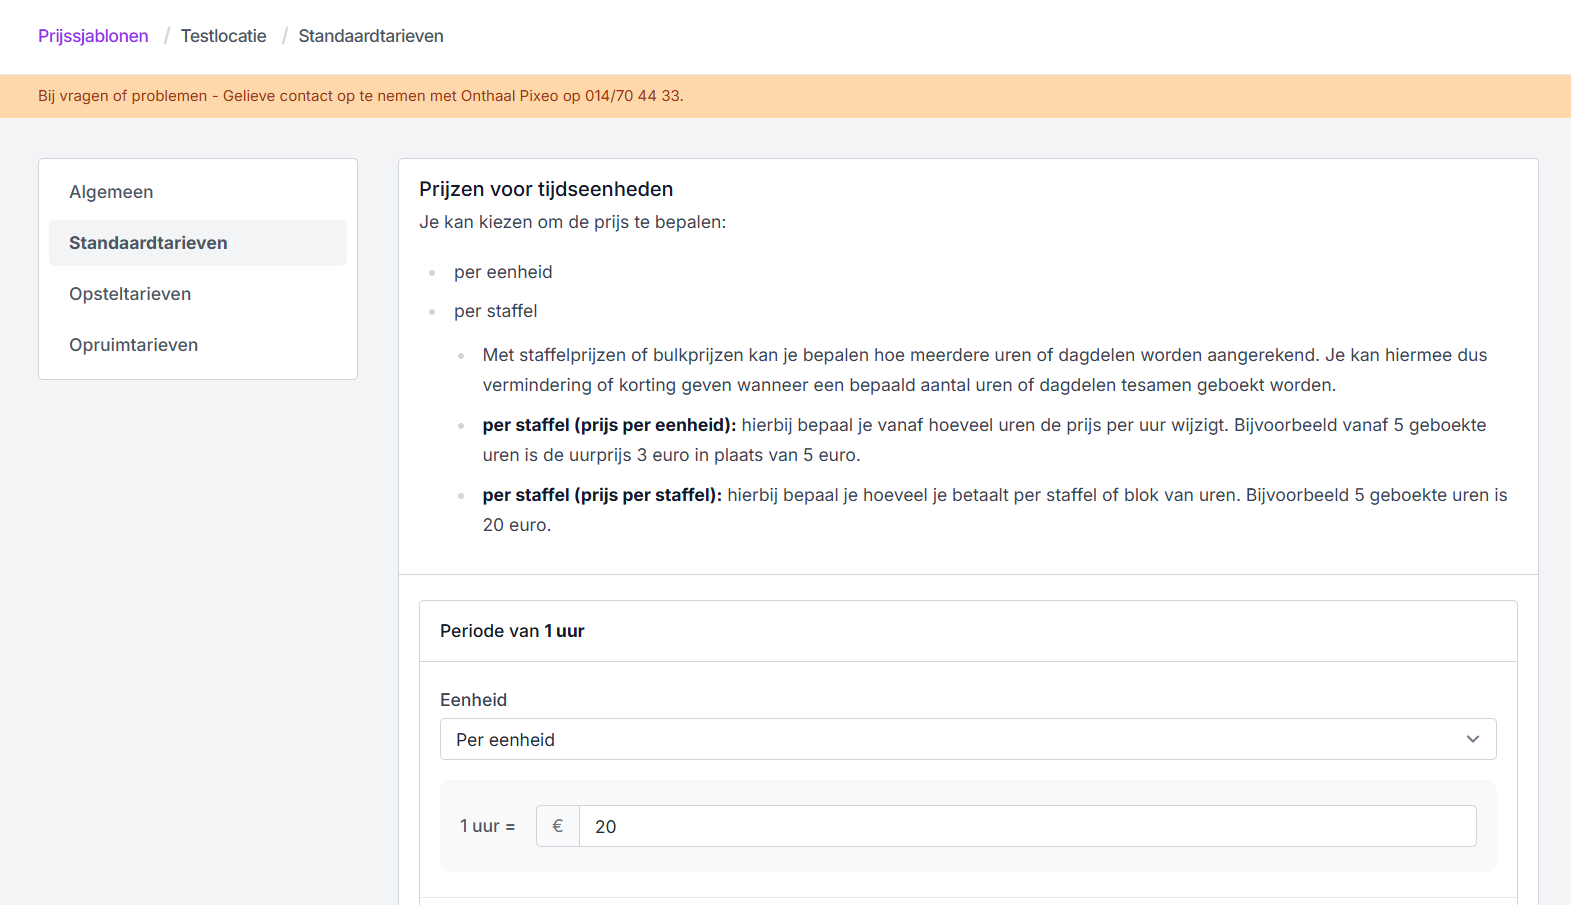Click the "Periode van 1 uur" card header
Screen dimensions: 1571x905
click(x=512, y=631)
